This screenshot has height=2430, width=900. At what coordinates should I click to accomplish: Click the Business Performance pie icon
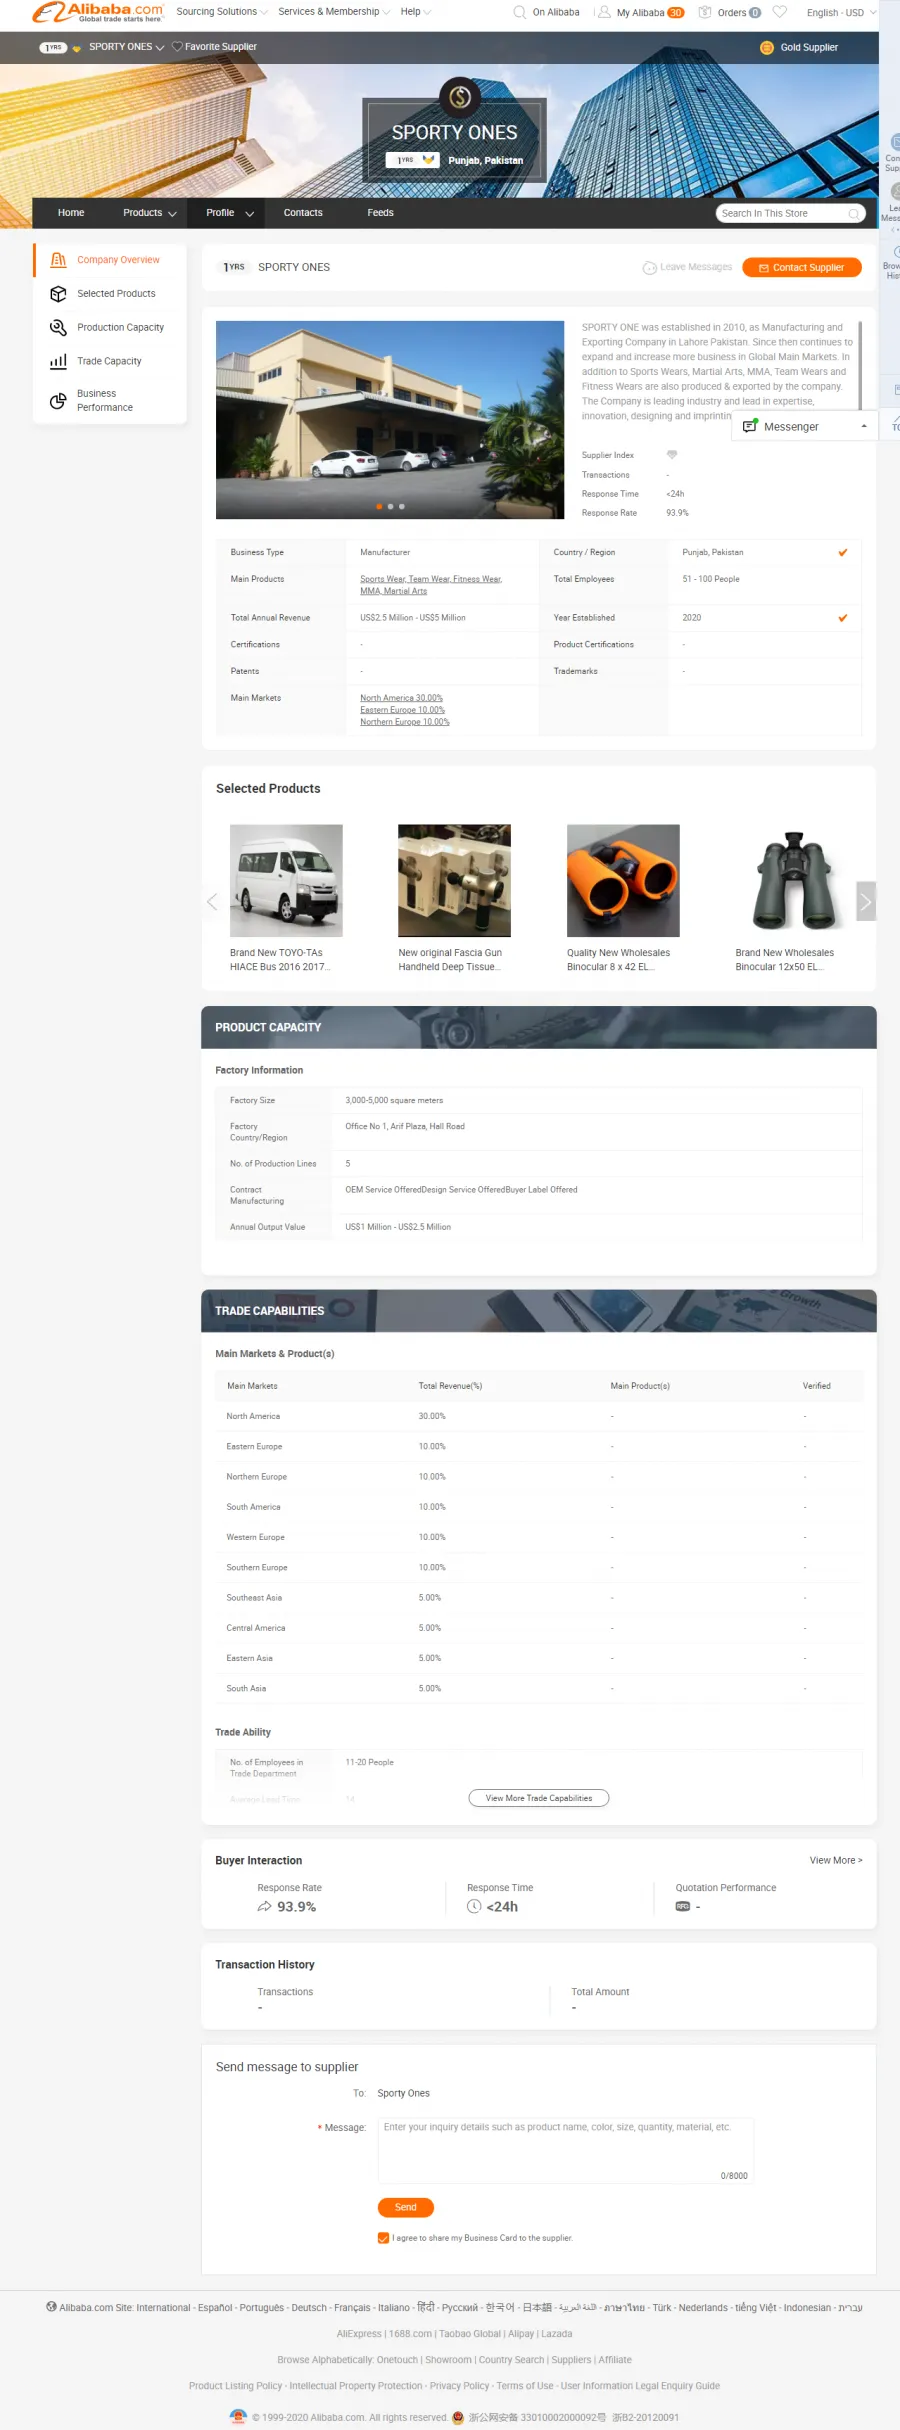tap(58, 401)
